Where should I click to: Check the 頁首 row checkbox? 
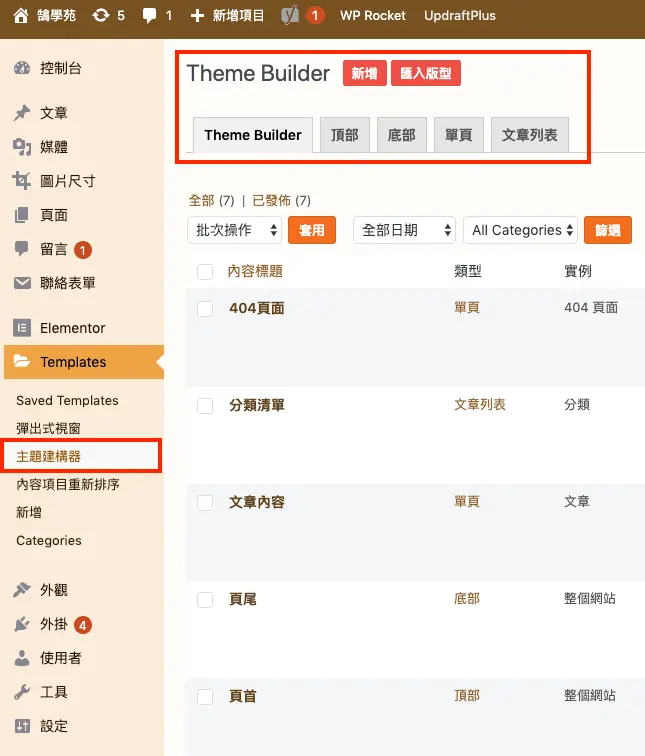[205, 697]
